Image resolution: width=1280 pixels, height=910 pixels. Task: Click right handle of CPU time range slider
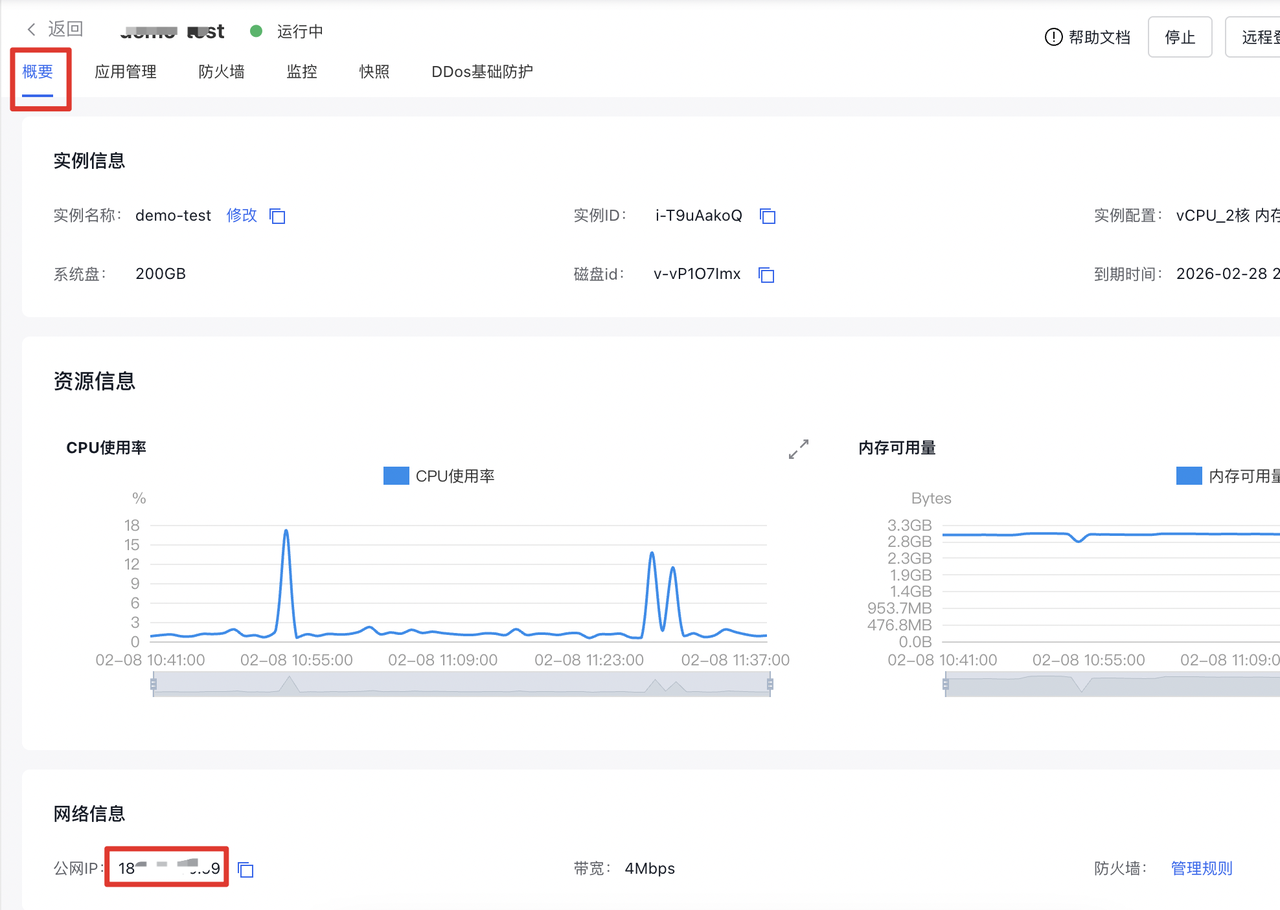click(770, 684)
